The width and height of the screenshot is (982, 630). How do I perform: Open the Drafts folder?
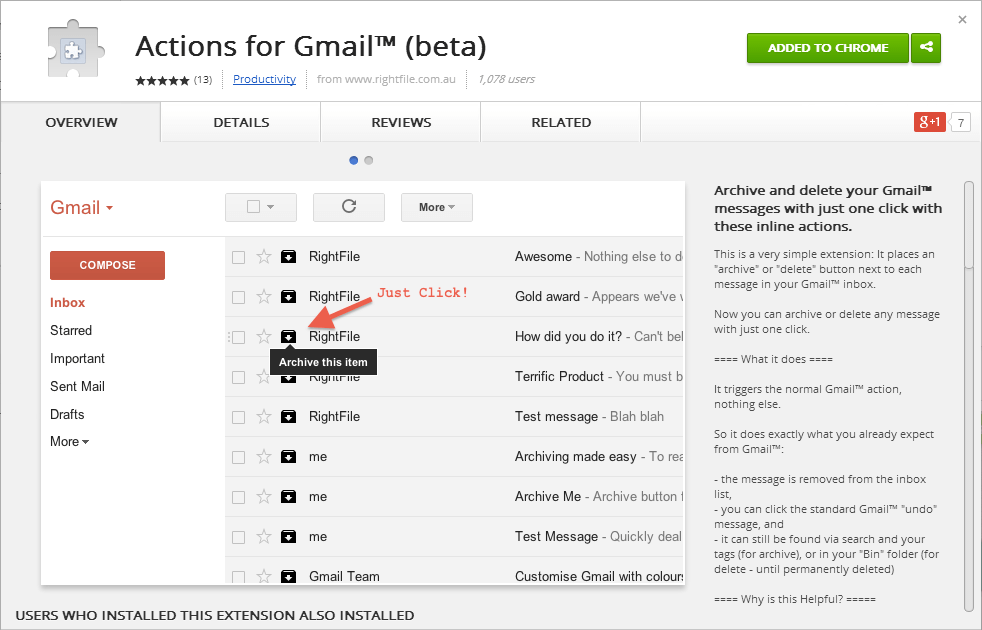pyautogui.click(x=67, y=414)
